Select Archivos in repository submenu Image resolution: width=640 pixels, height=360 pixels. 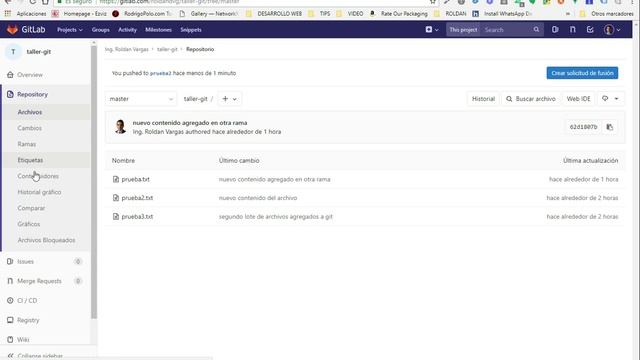30,112
